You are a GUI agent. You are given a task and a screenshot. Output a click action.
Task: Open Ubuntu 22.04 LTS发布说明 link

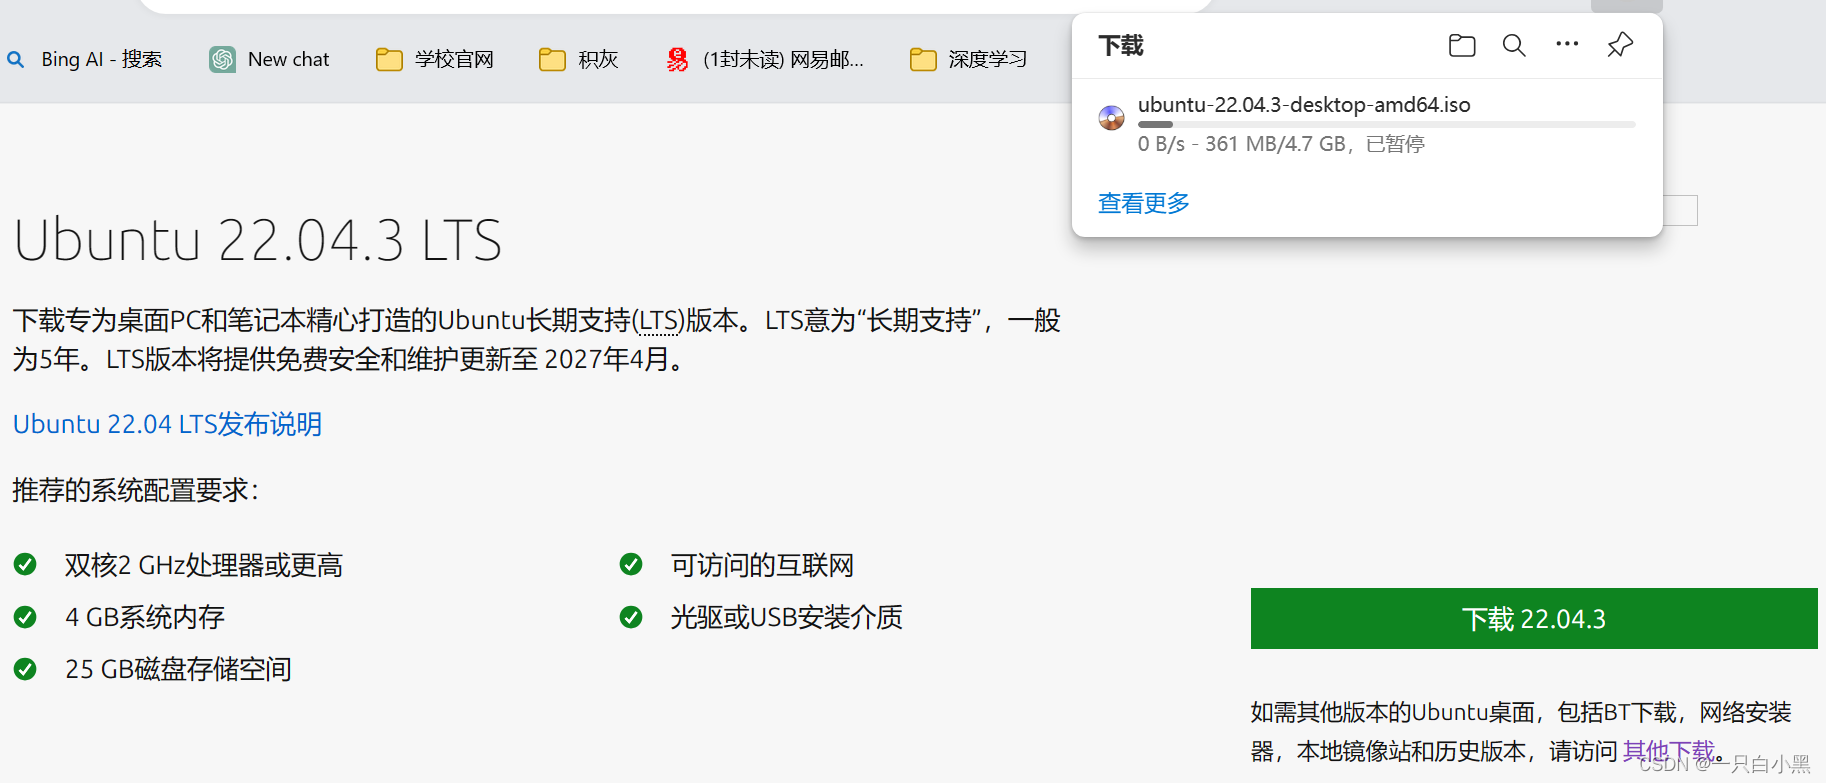[167, 424]
